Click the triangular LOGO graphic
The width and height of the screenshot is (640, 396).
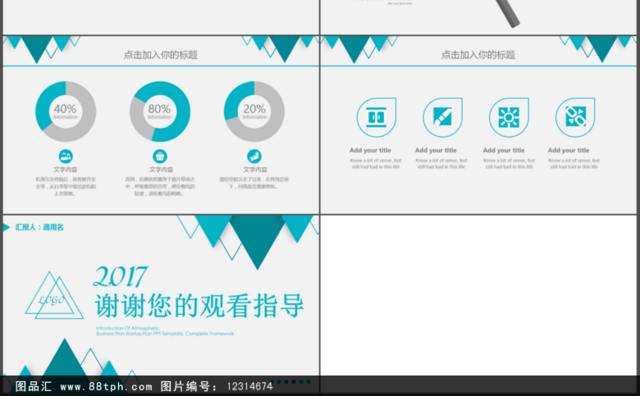click(54, 296)
